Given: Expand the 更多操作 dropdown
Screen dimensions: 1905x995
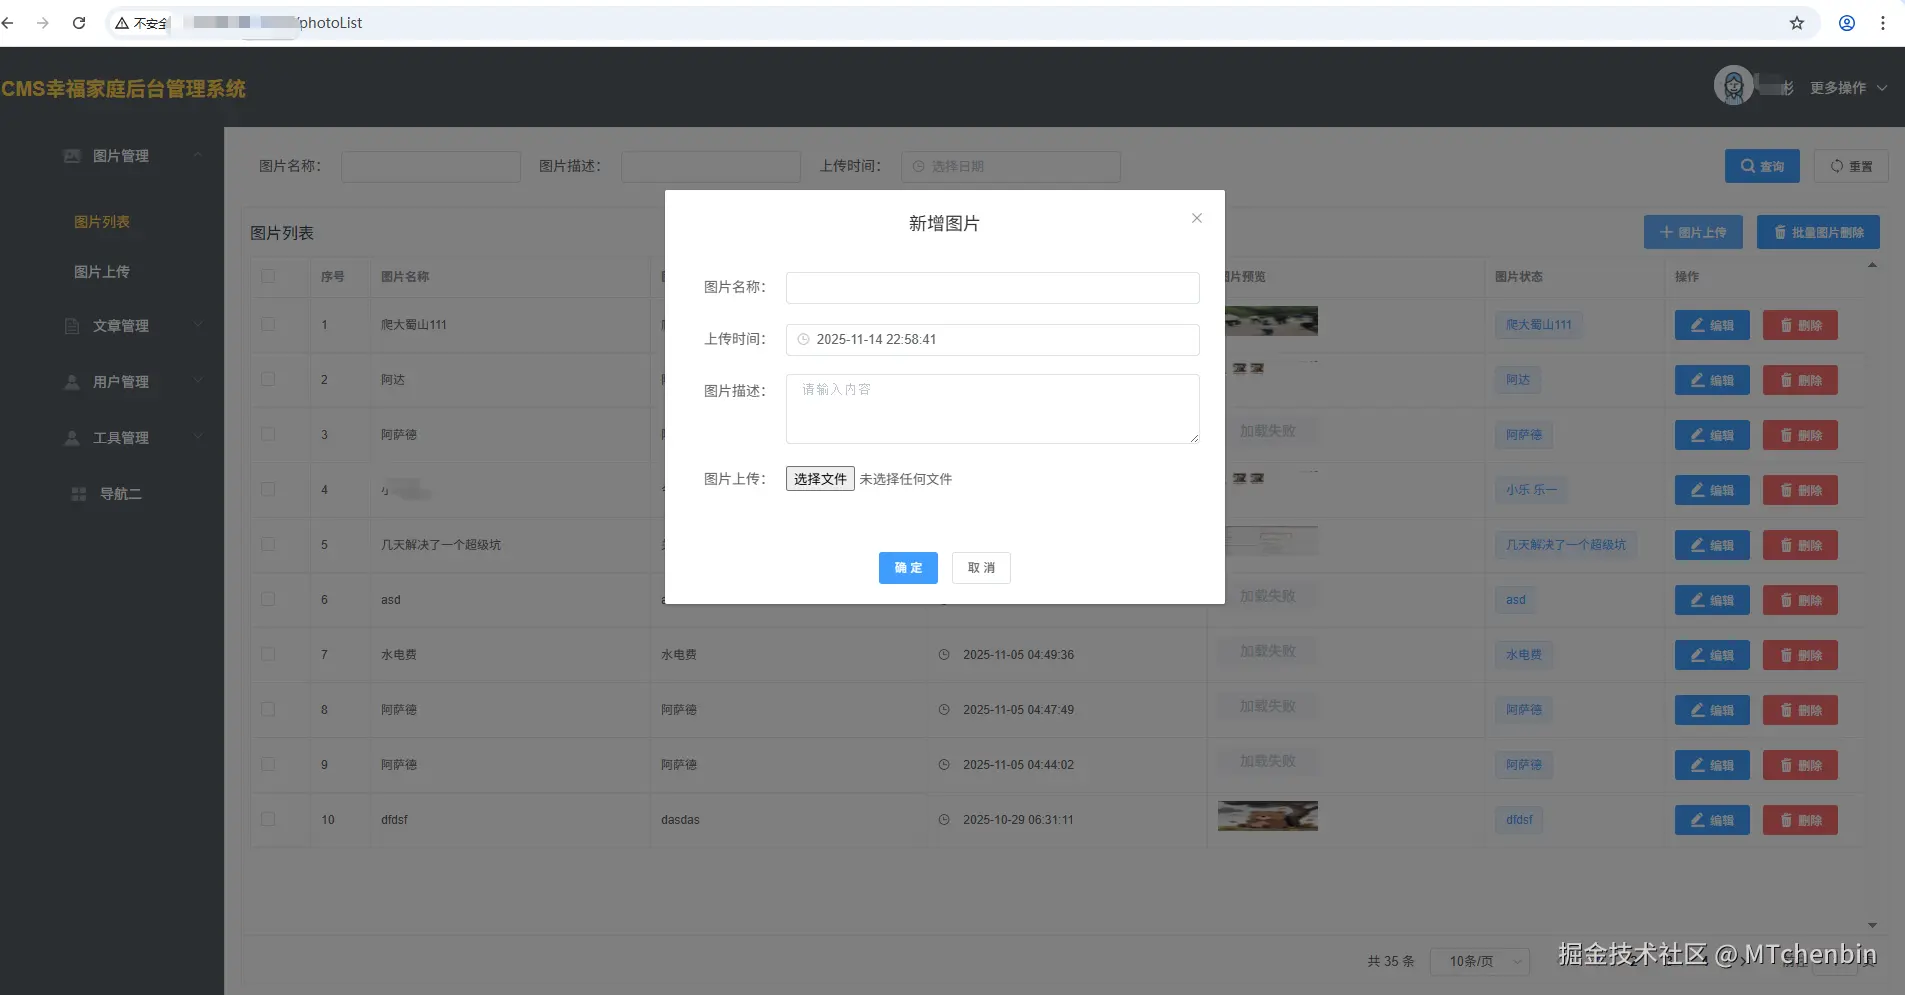Looking at the screenshot, I should tap(1848, 88).
